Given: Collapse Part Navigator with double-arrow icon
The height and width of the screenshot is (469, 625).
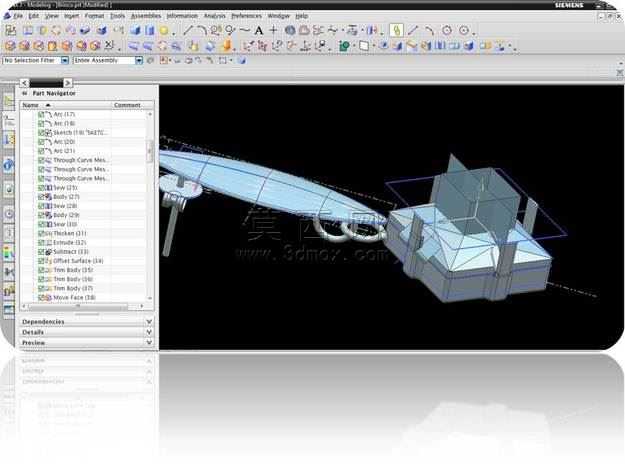Looking at the screenshot, I should 24,93.
